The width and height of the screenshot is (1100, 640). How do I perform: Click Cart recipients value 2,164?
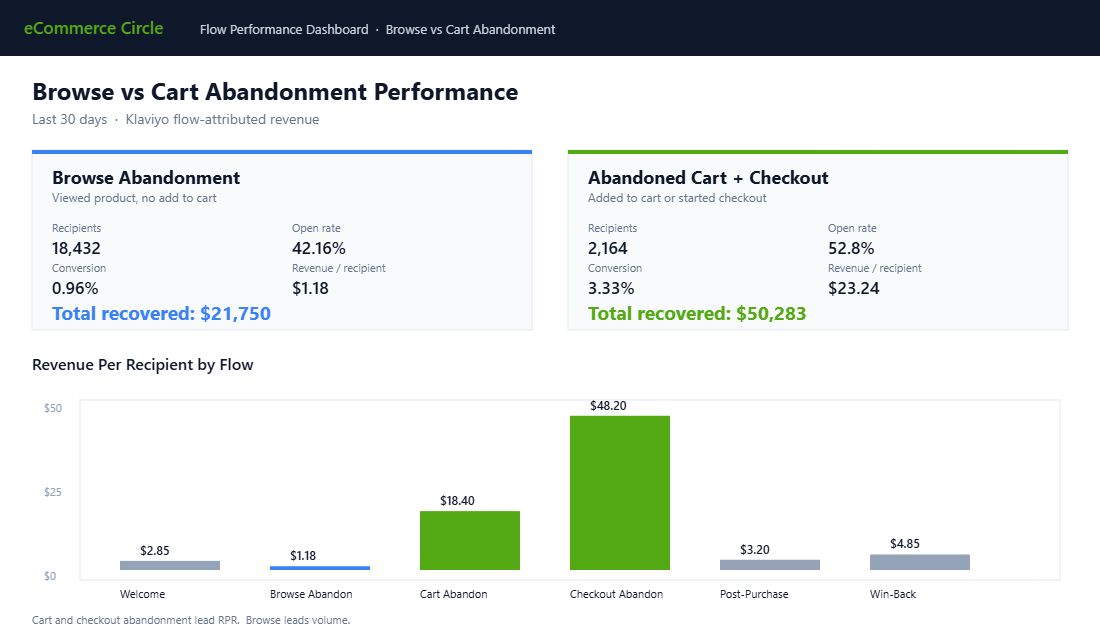click(608, 248)
